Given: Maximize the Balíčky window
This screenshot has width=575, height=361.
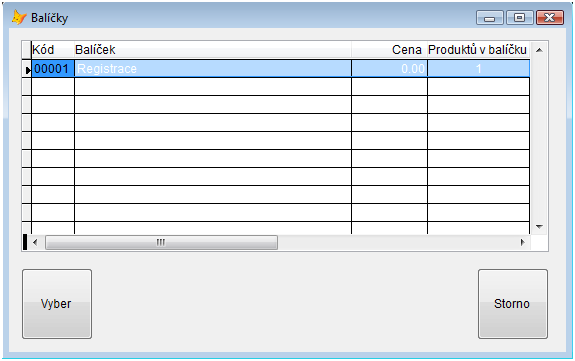Looking at the screenshot, I should (519, 18).
